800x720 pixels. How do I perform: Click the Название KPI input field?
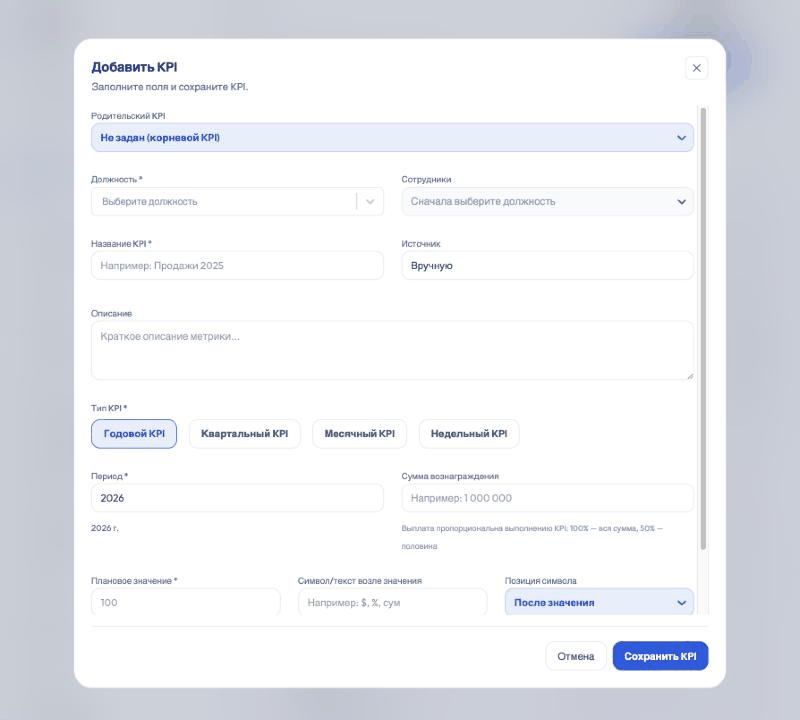(237, 265)
